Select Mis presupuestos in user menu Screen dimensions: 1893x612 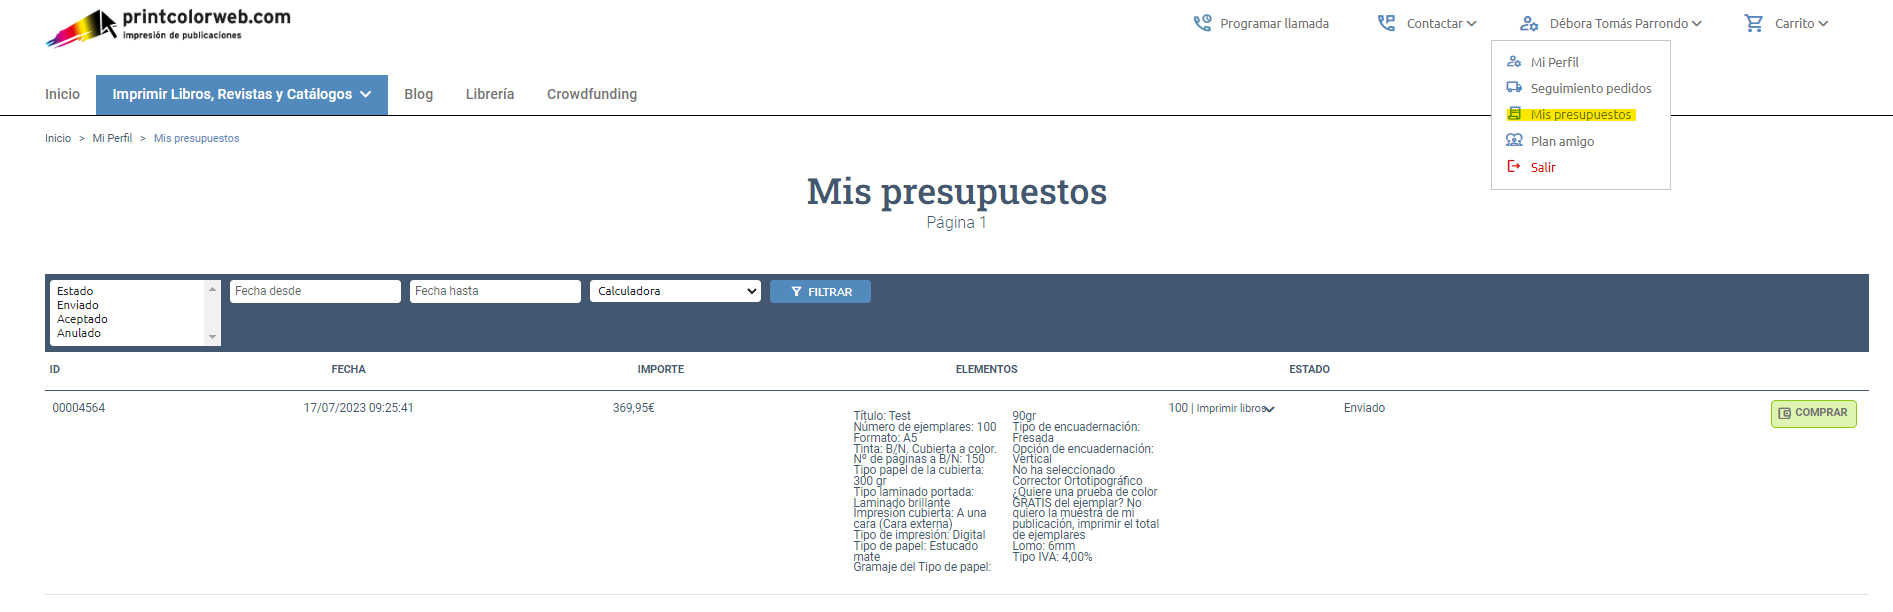[1580, 115]
